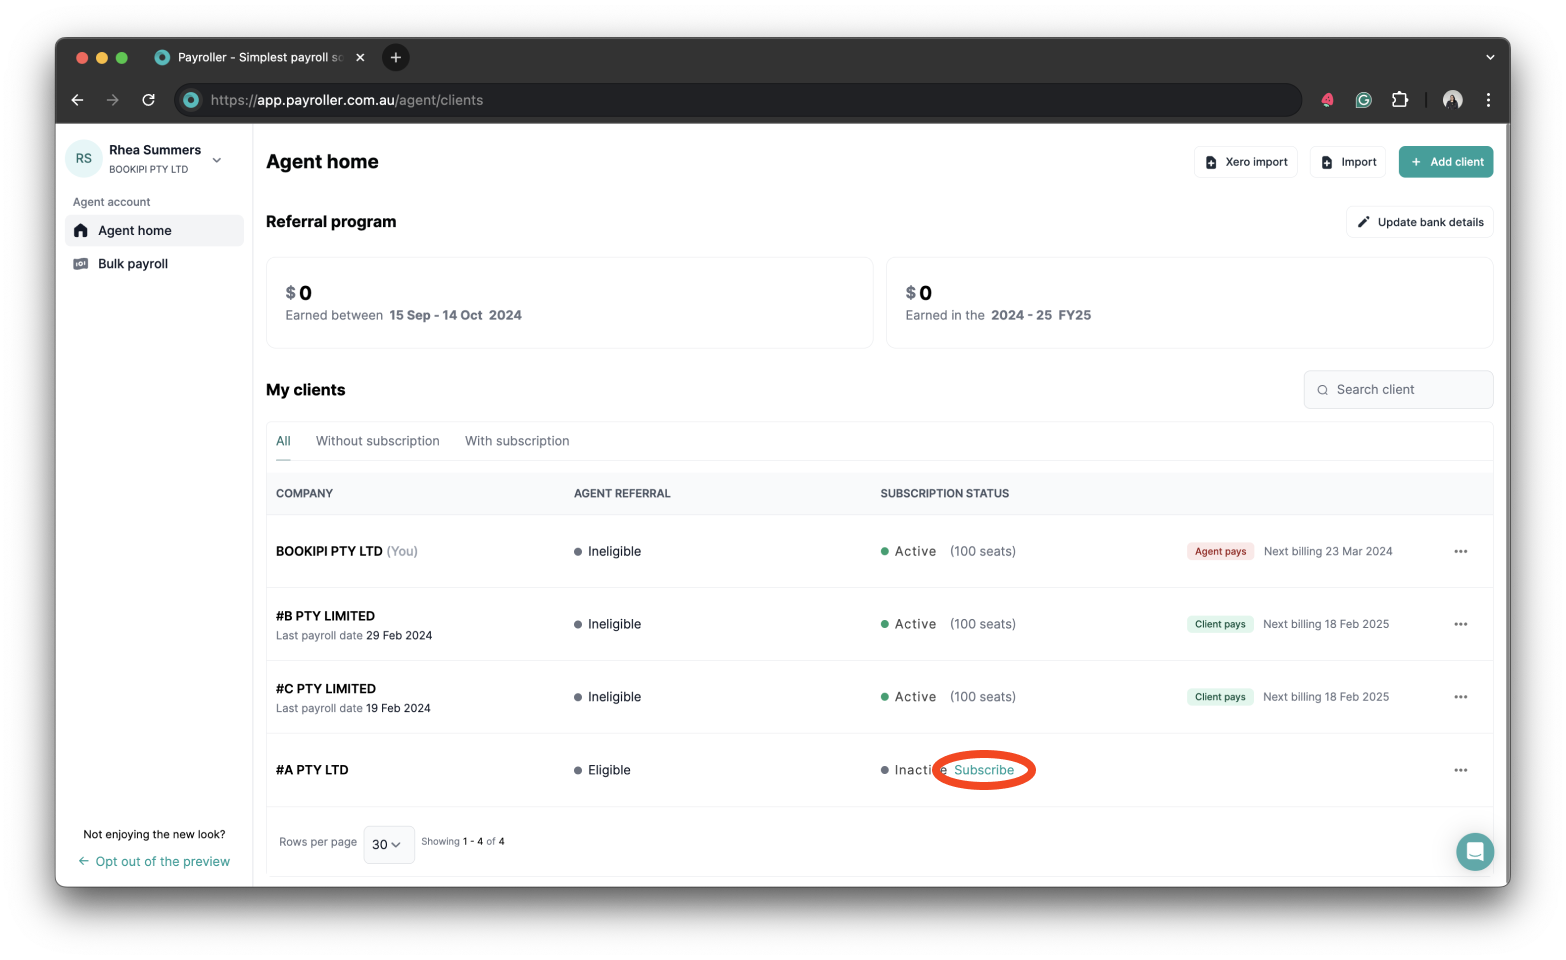Click the red bell extension icon
This screenshot has height=960, width=1566.
click(1327, 100)
